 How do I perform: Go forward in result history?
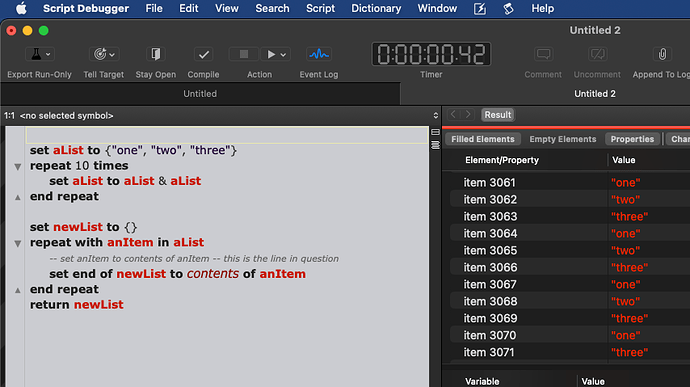(x=468, y=114)
